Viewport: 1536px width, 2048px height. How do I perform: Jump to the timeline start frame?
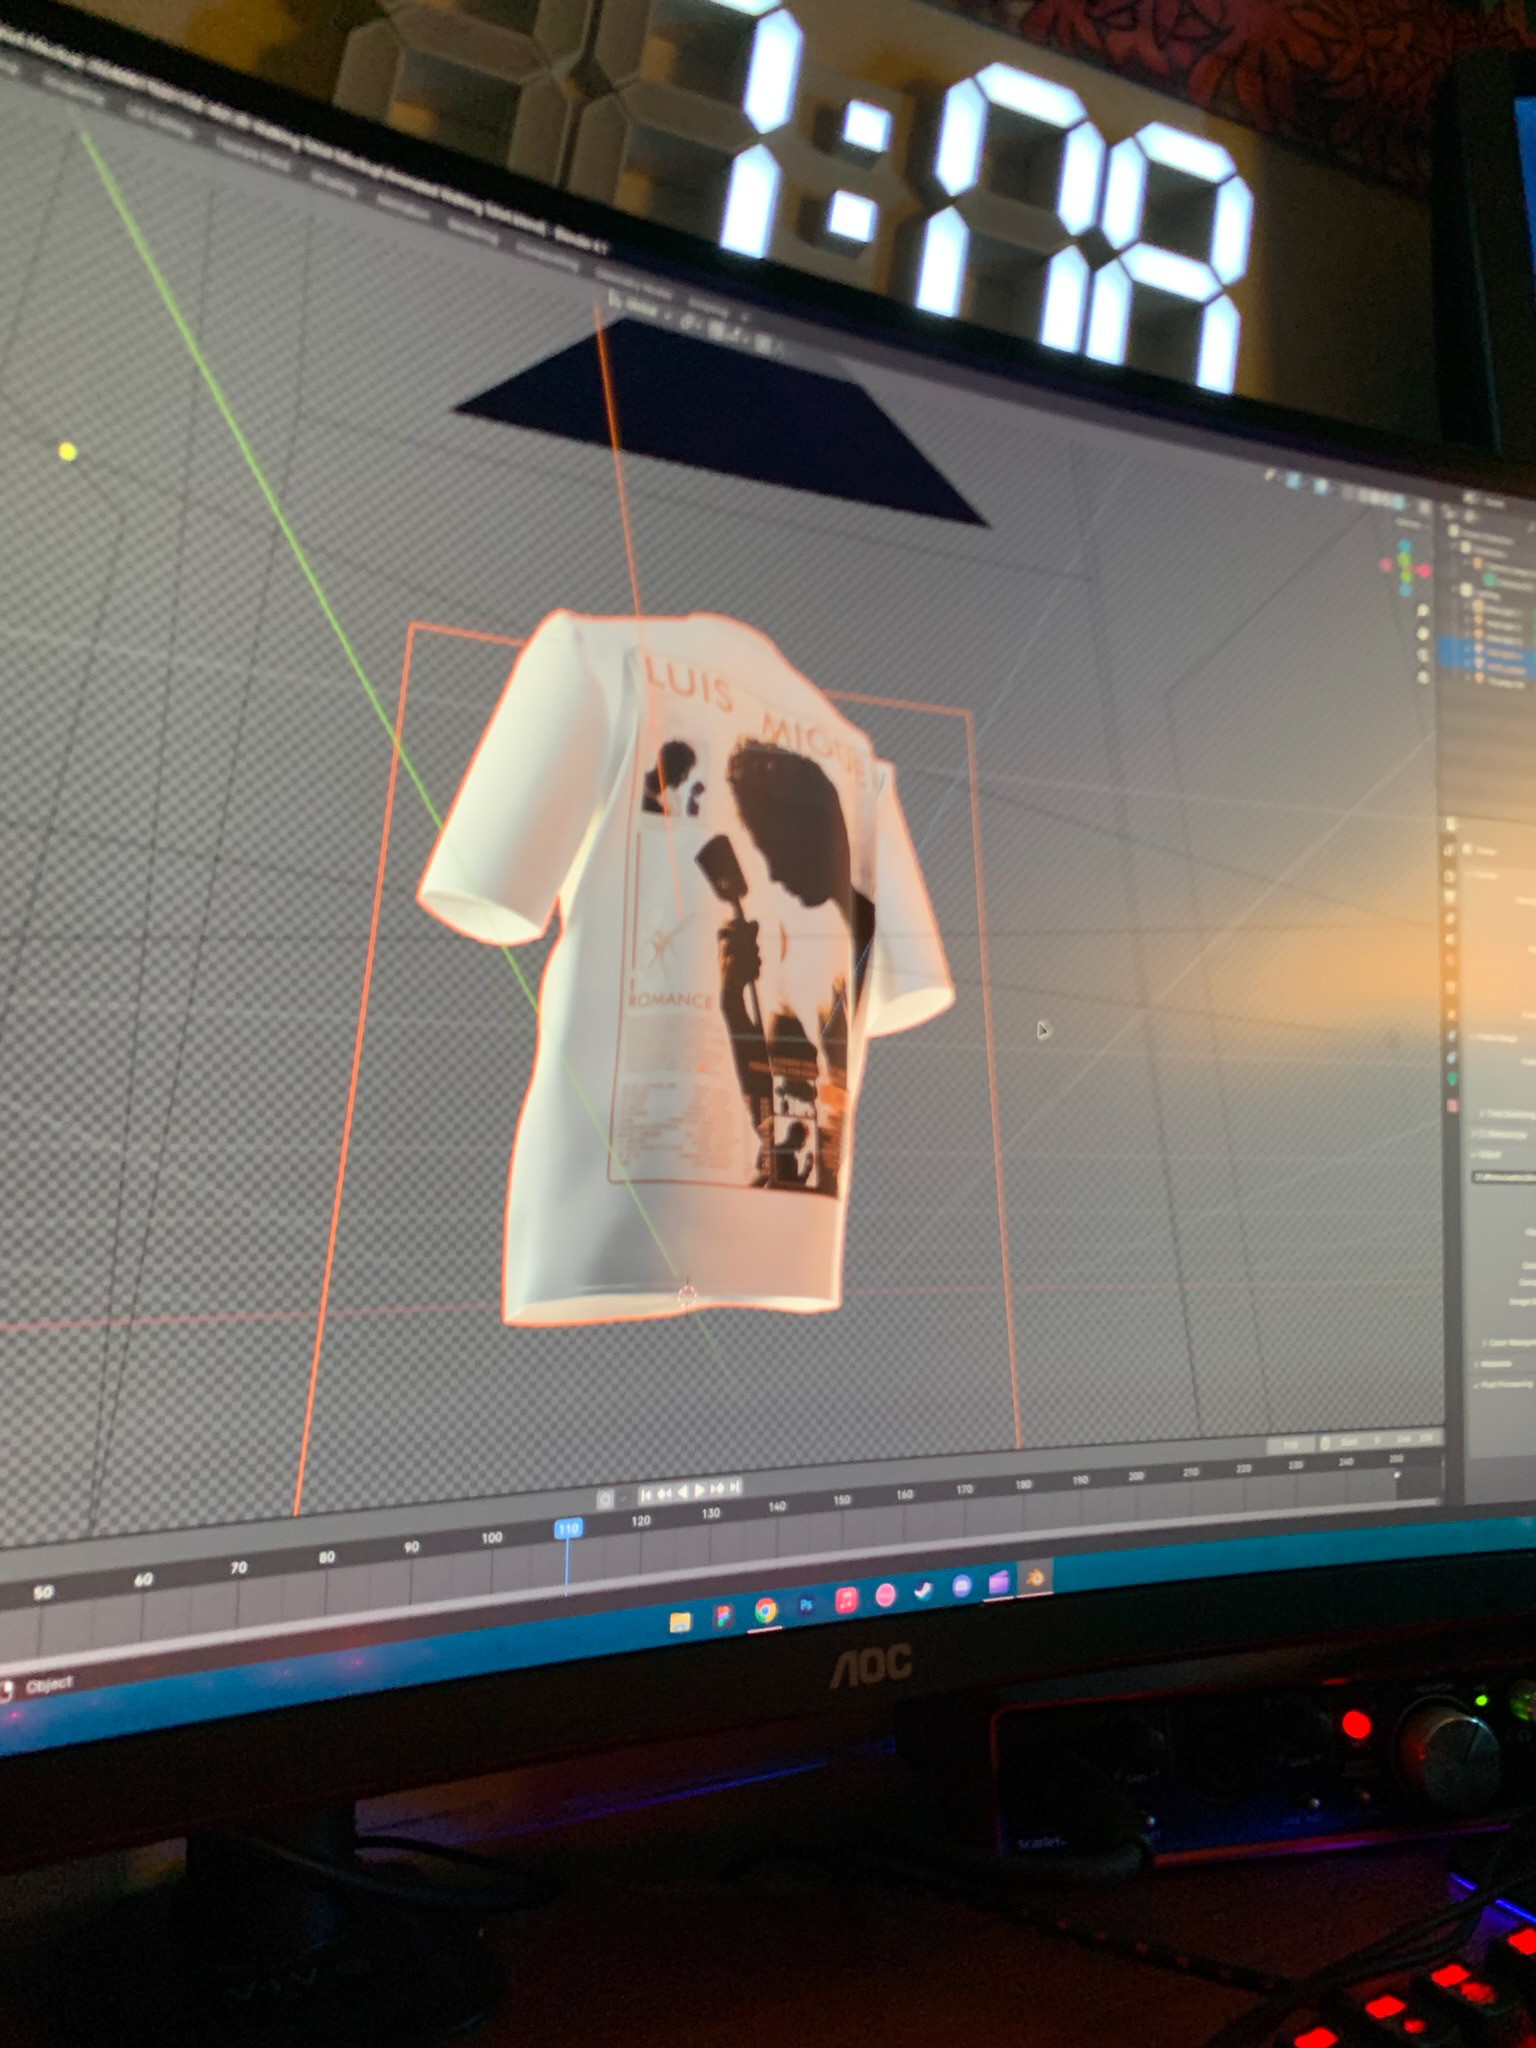click(645, 1495)
